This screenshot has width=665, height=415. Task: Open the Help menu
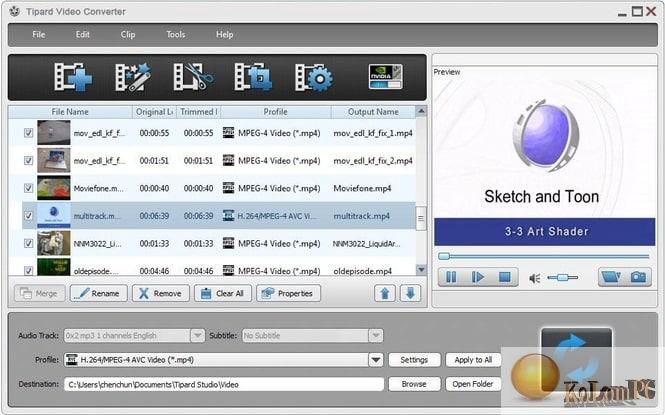click(224, 34)
